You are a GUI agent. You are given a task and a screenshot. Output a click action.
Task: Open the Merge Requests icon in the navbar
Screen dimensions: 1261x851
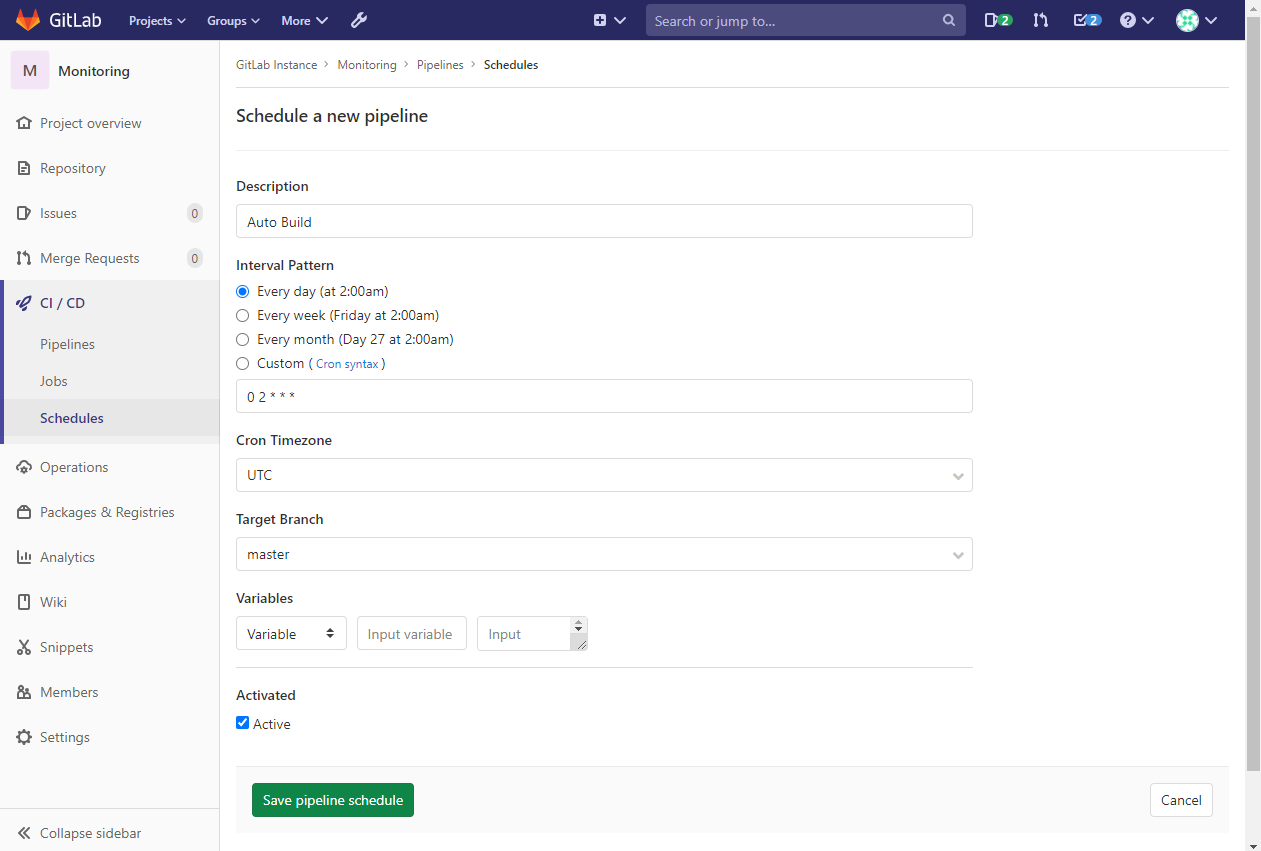click(x=1040, y=20)
